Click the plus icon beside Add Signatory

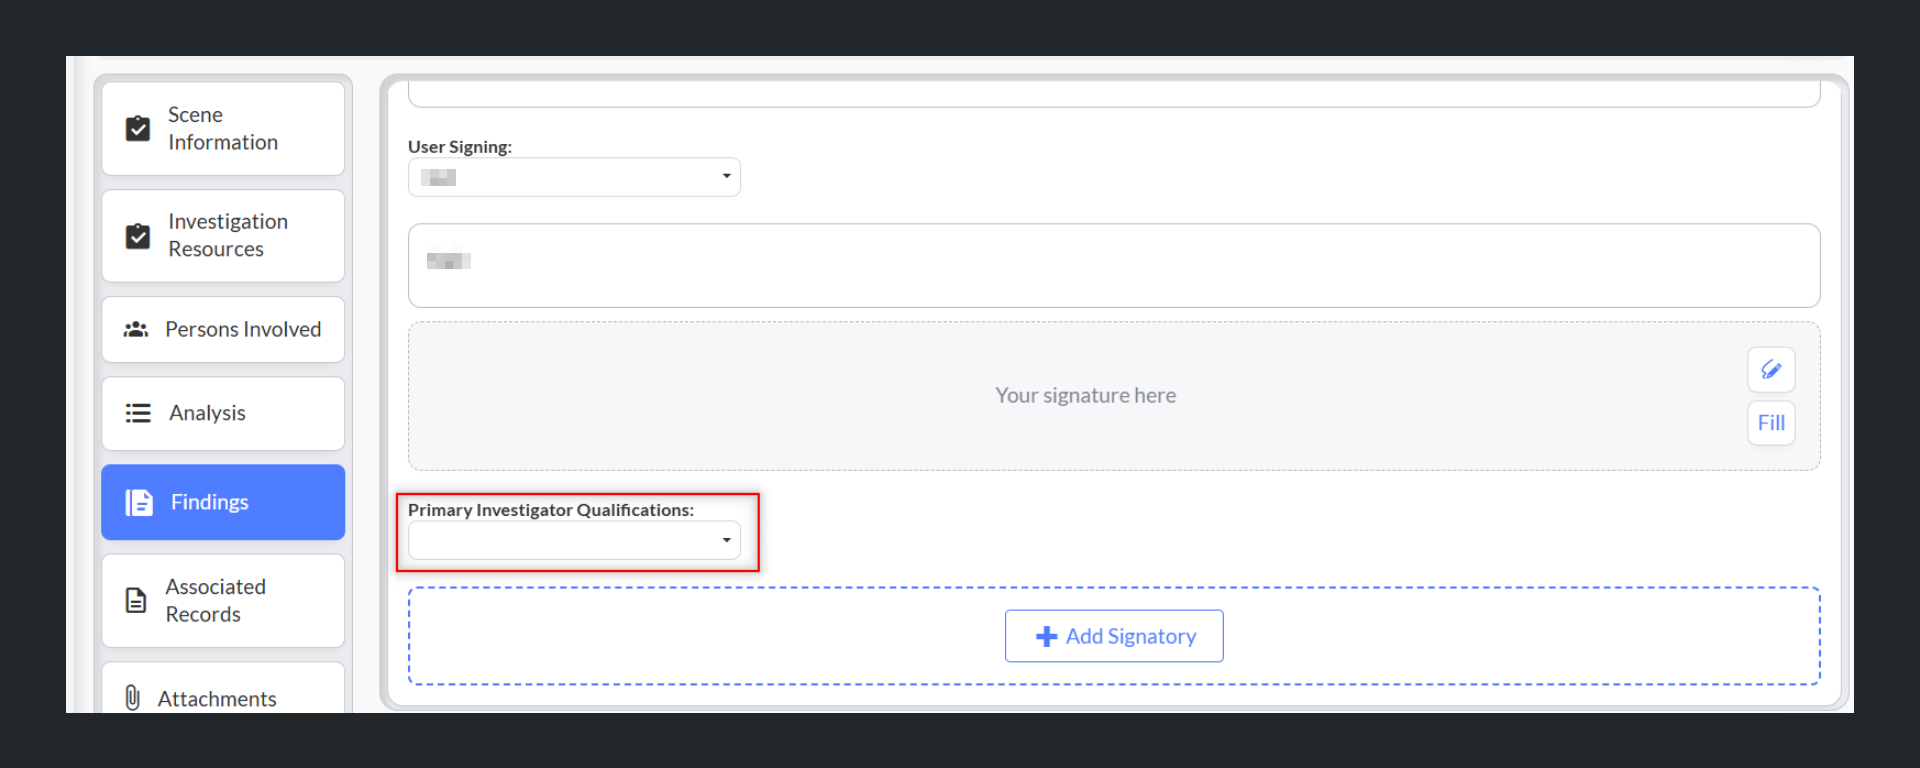1046,637
